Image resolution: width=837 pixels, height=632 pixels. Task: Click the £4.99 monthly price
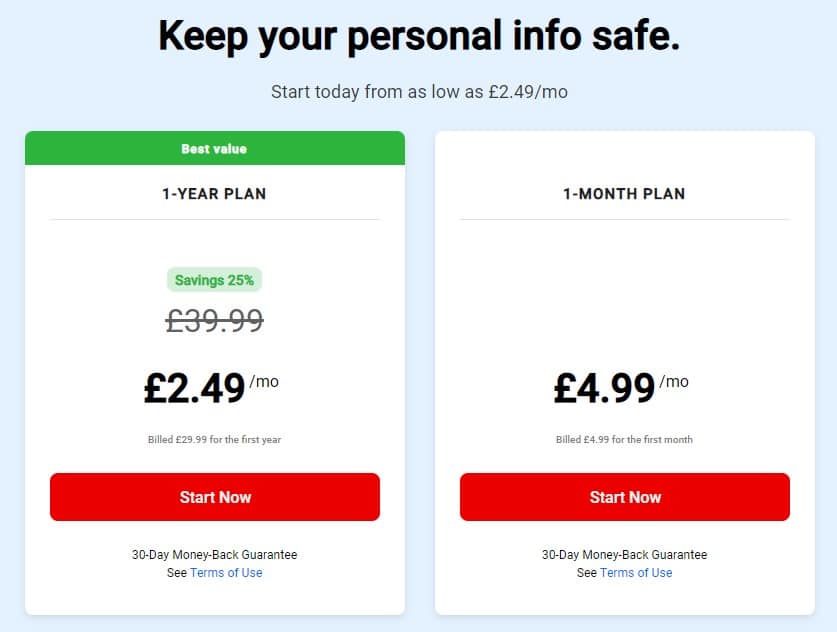click(x=604, y=388)
